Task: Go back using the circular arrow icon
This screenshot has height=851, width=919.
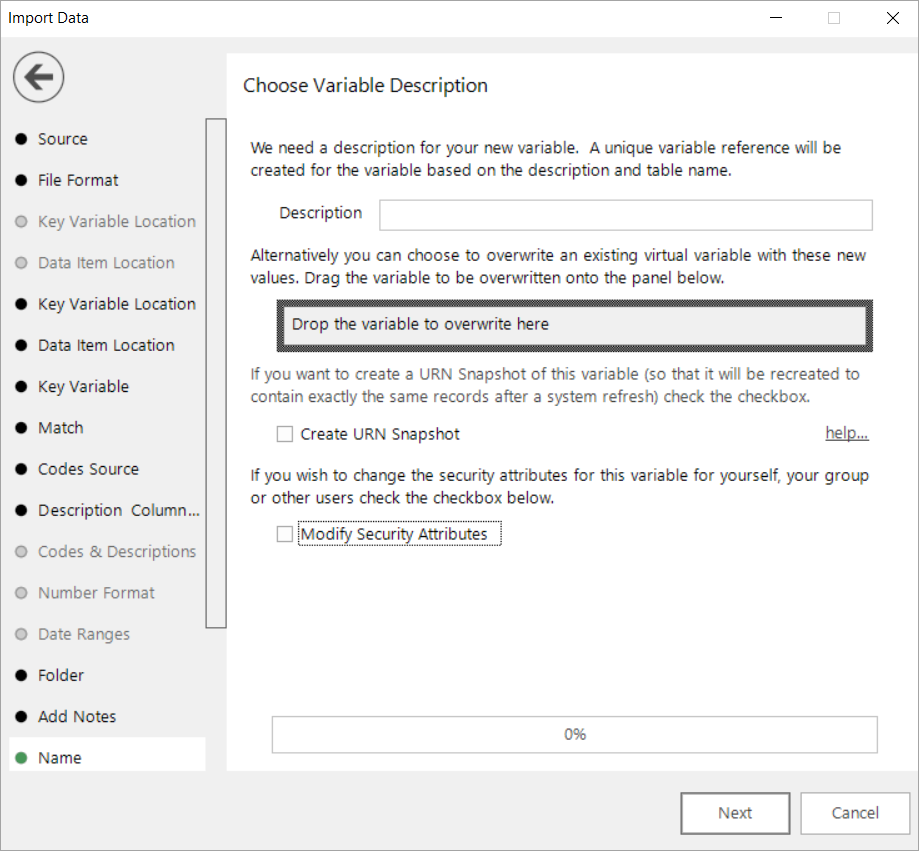Action: click(x=39, y=77)
